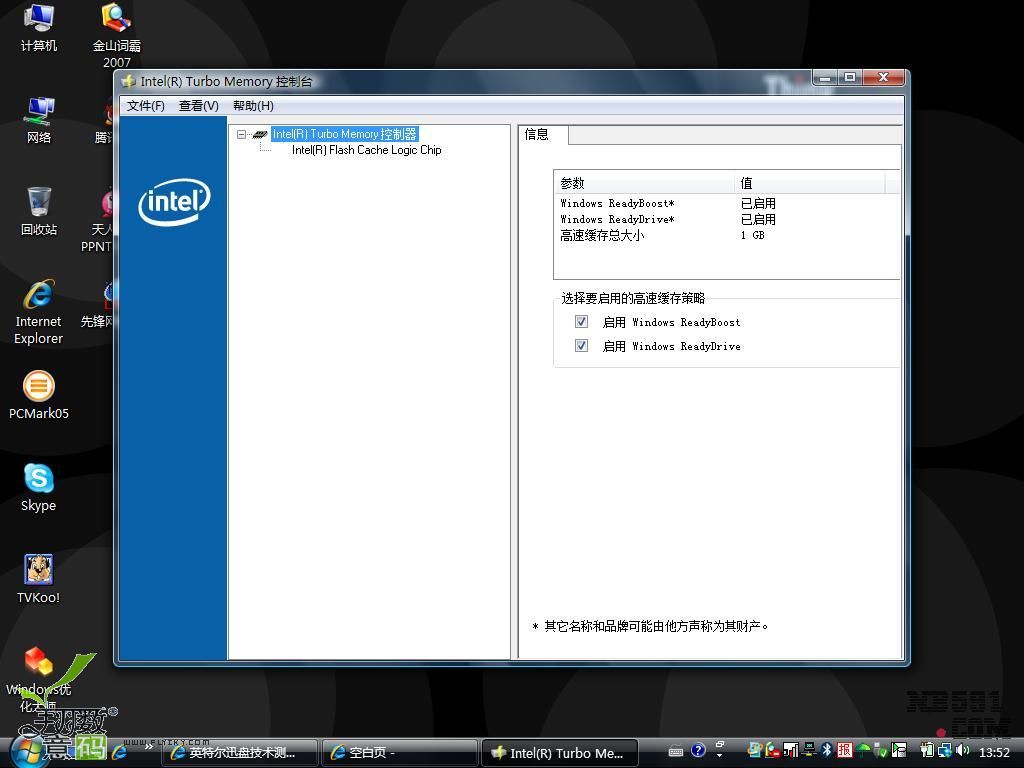Viewport: 1024px width, 768px height.
Task: Click the 网络 network desktop icon
Action: click(38, 111)
